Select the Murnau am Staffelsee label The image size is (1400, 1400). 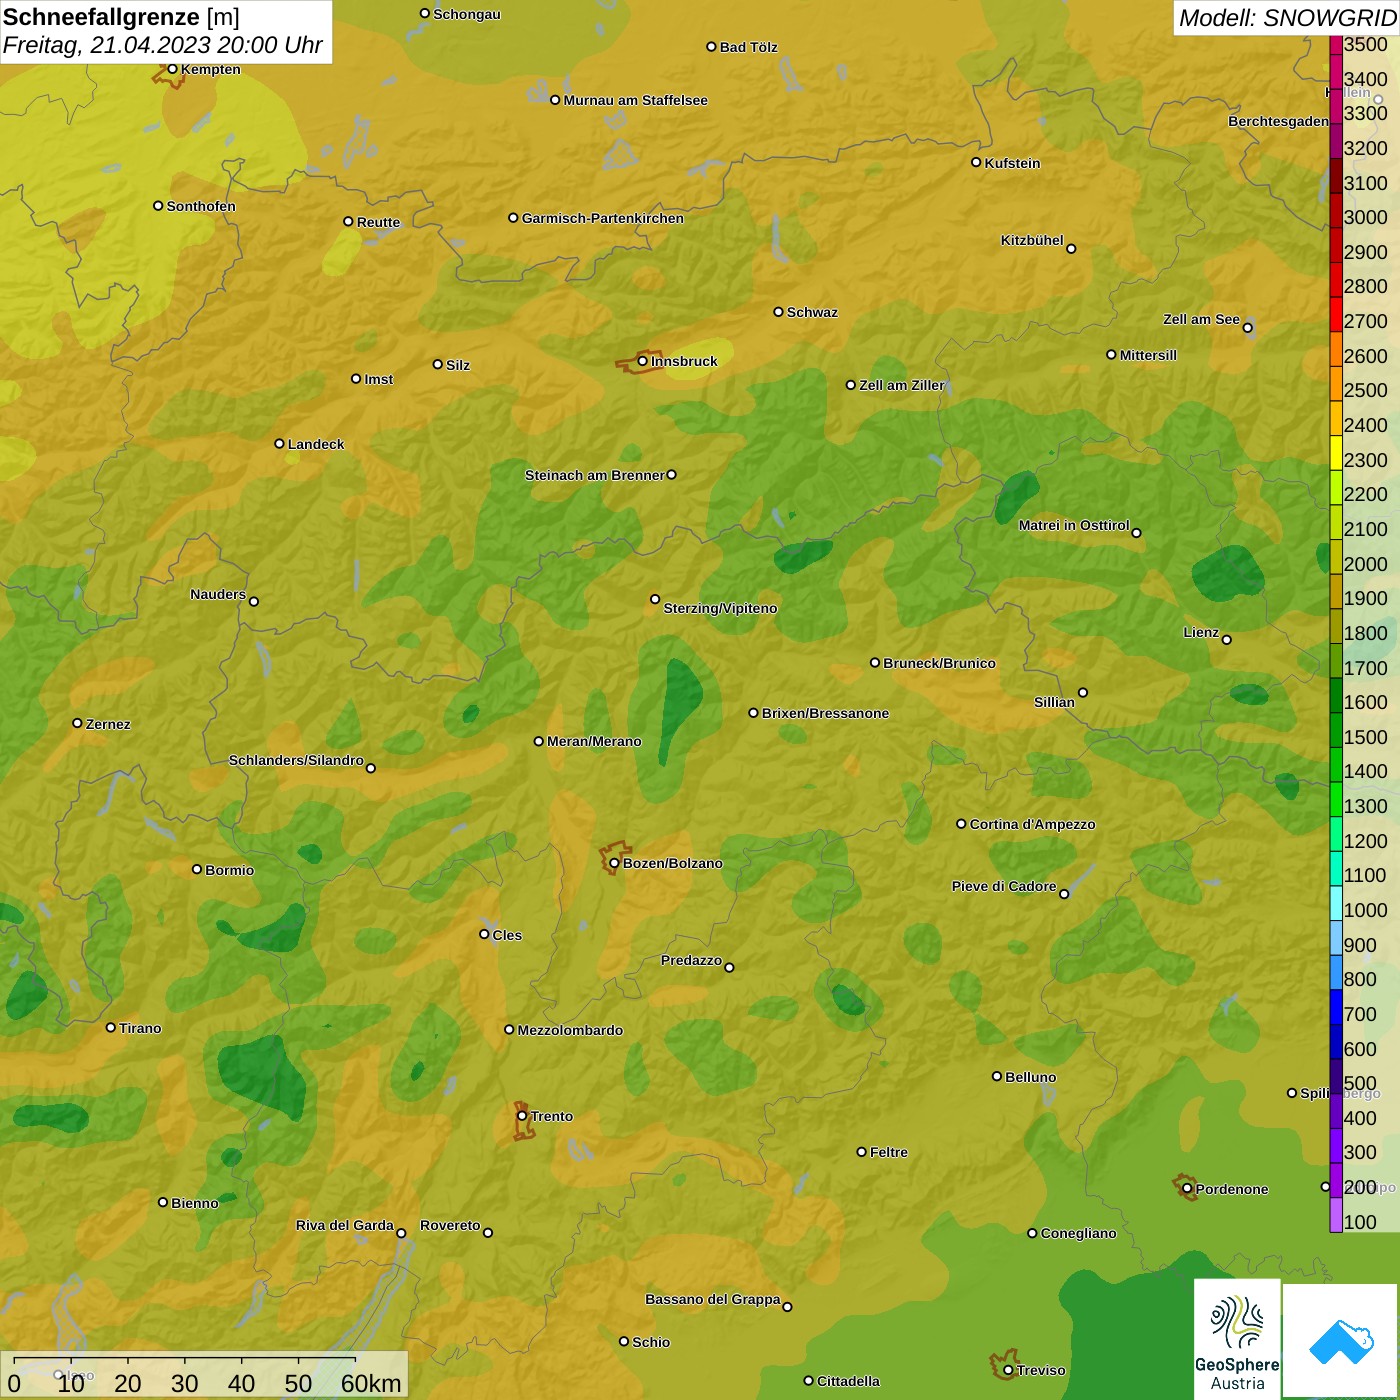tap(635, 100)
